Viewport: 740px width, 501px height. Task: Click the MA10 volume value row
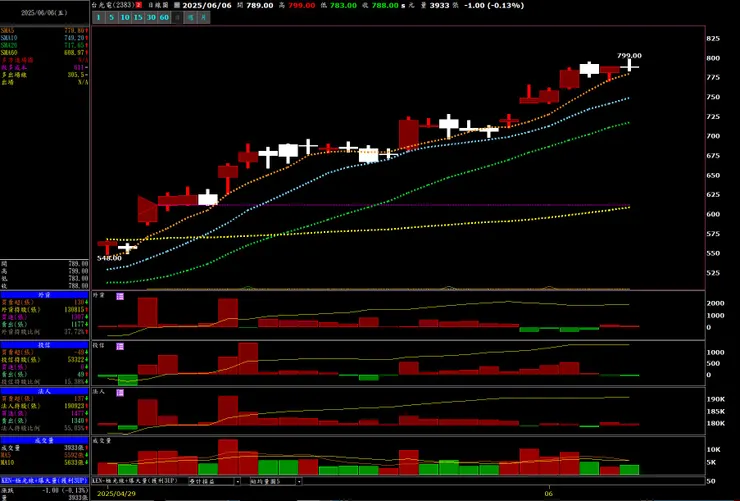(44, 463)
